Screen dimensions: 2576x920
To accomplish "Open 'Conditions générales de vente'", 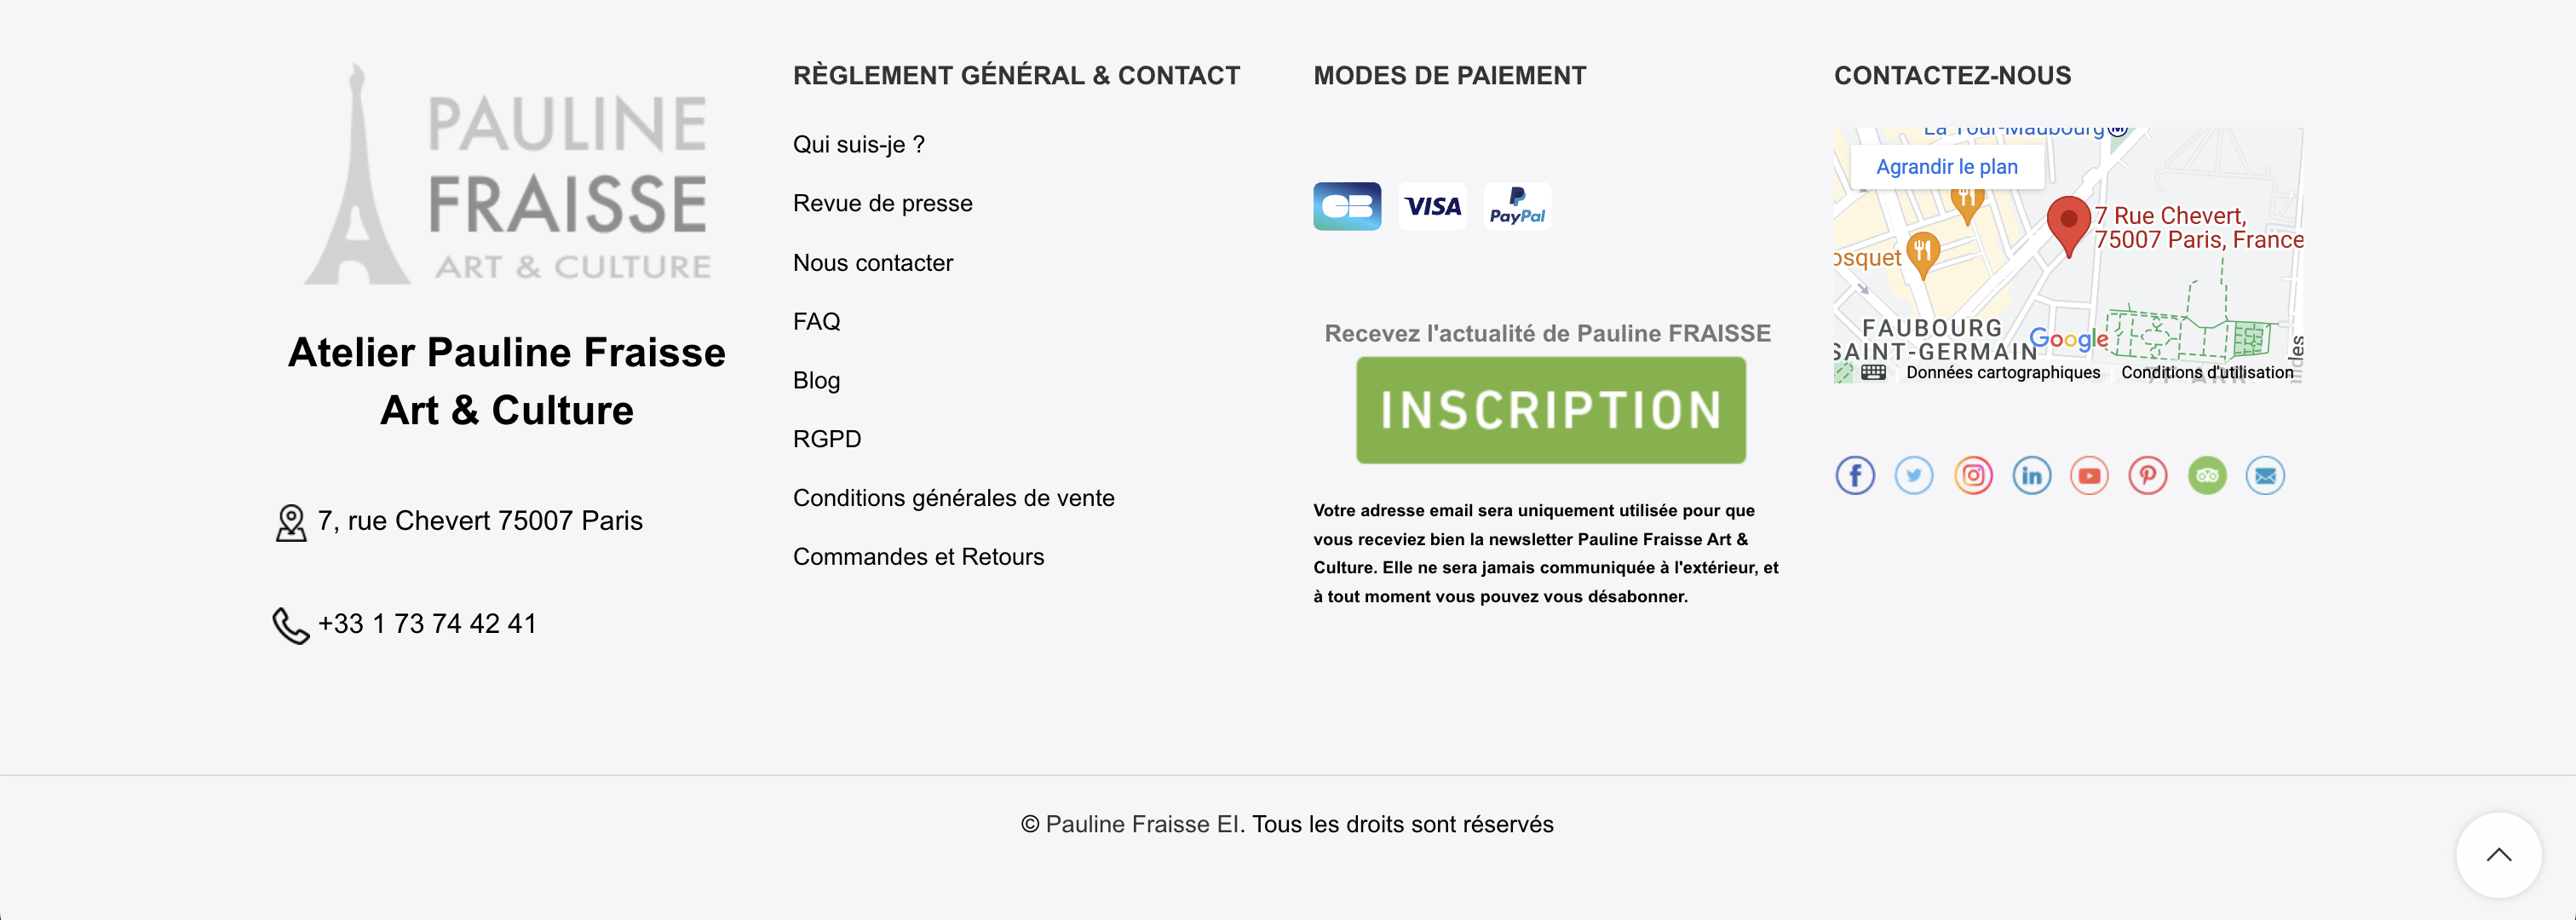I will pyautogui.click(x=953, y=498).
